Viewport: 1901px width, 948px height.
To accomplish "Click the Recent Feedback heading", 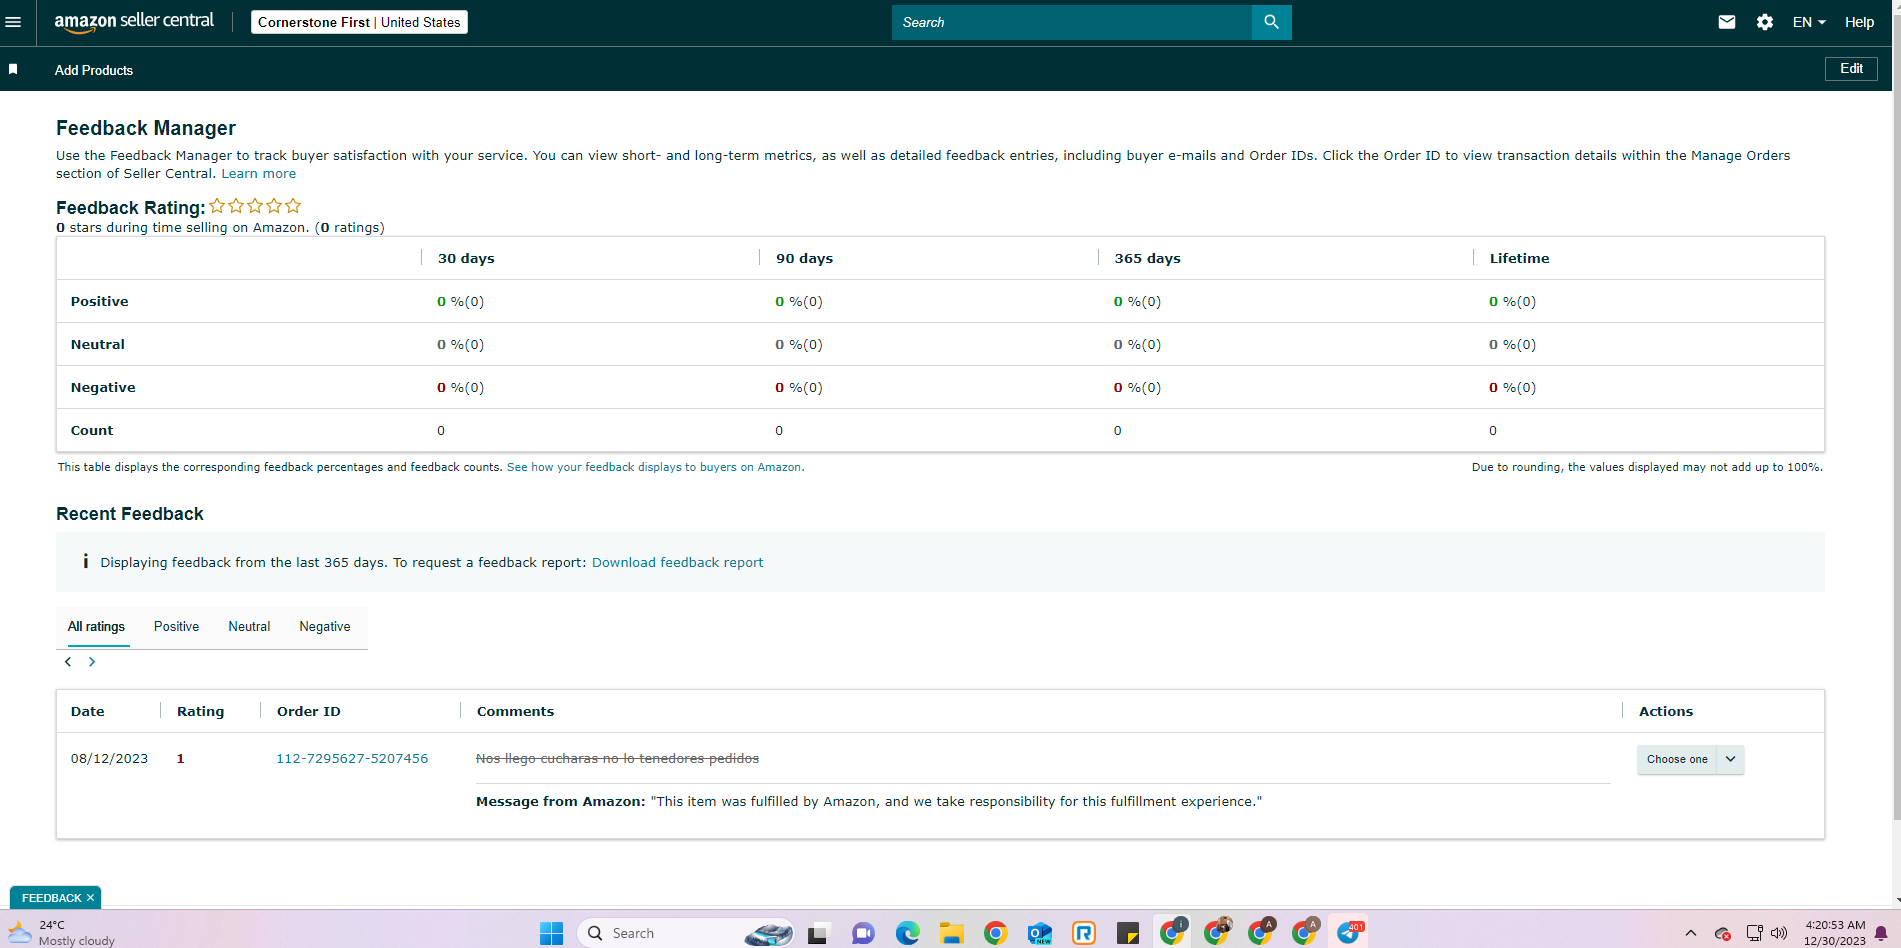I will coord(130,514).
